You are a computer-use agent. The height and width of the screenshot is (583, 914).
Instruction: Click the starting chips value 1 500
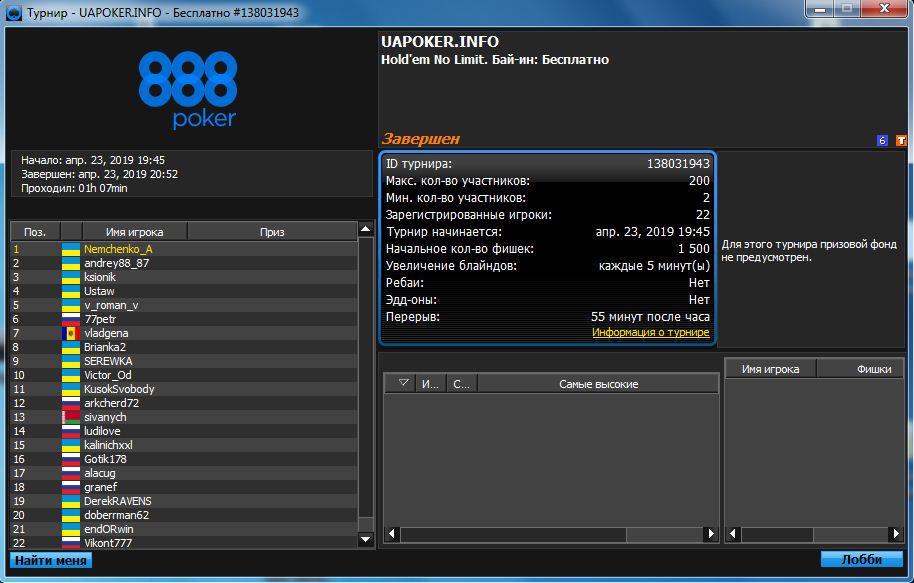coord(694,249)
